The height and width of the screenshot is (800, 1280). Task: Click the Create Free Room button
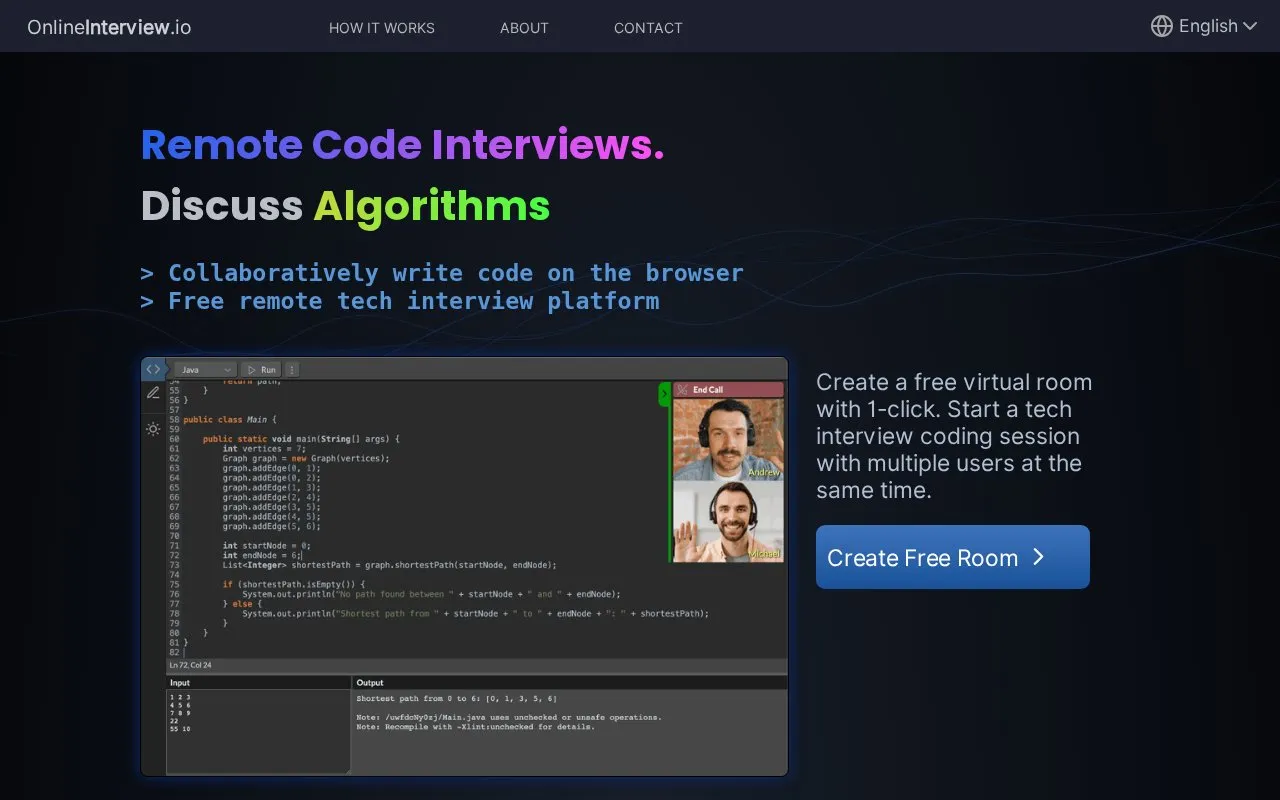point(953,557)
